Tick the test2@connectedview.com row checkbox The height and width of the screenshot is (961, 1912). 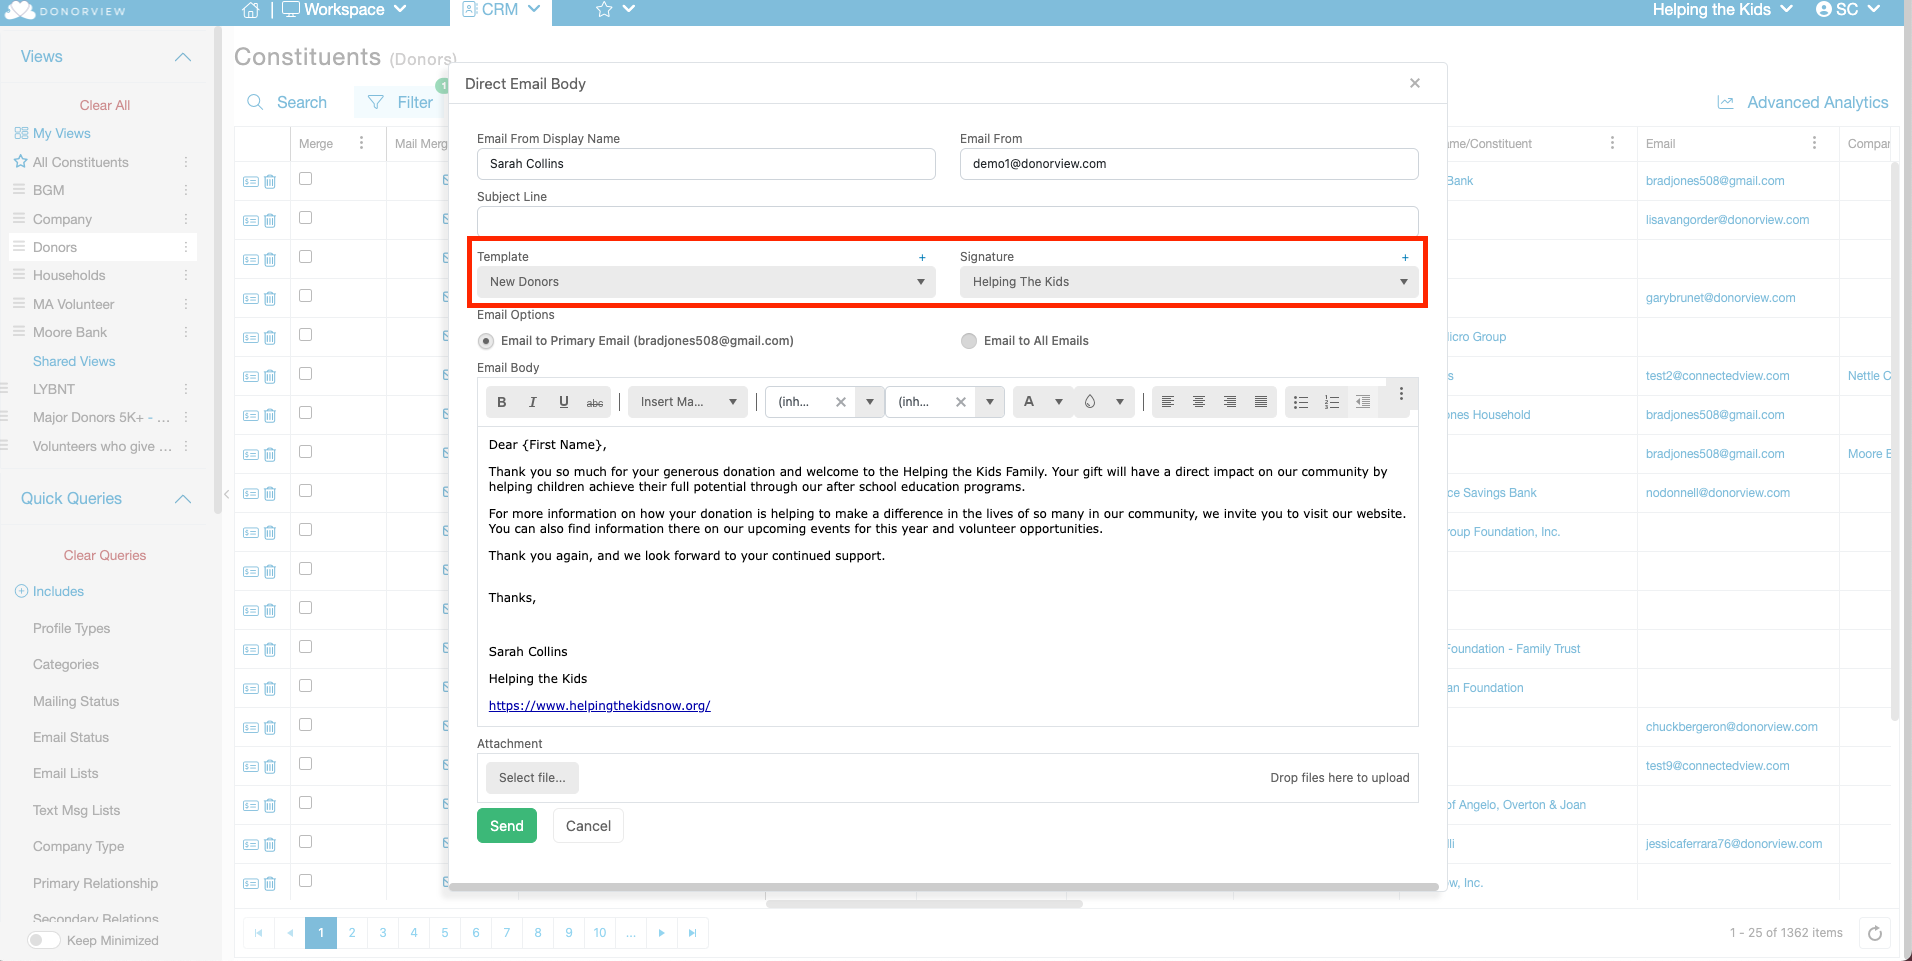pyautogui.click(x=306, y=374)
